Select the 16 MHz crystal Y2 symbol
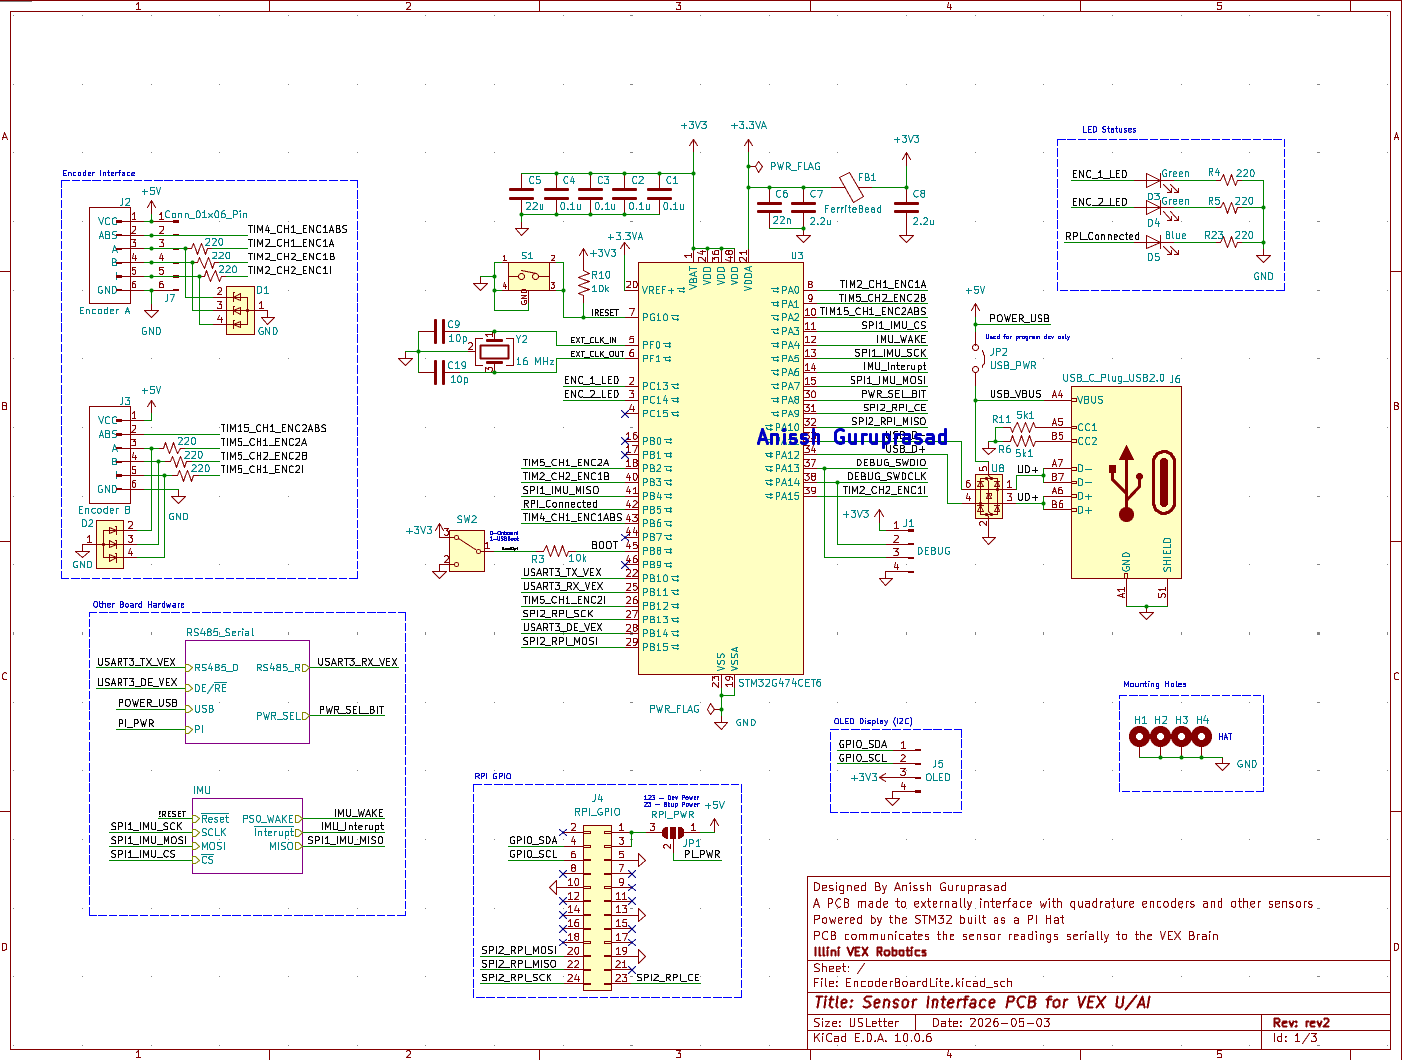Viewport: 1403px width, 1060px height. tap(493, 351)
